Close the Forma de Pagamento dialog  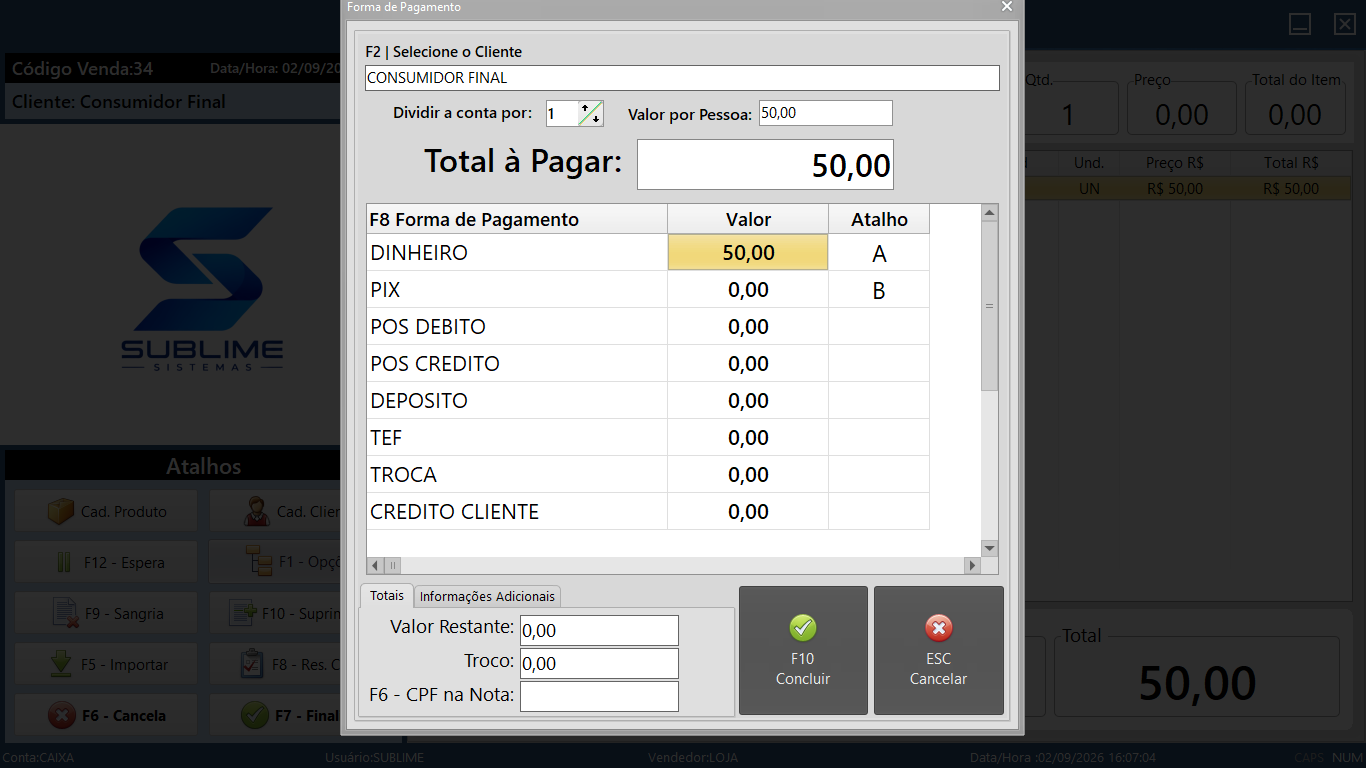[1007, 7]
